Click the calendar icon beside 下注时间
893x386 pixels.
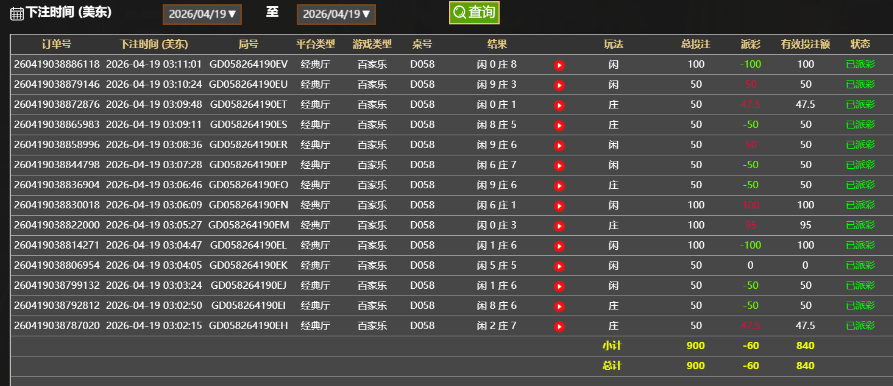coord(17,14)
